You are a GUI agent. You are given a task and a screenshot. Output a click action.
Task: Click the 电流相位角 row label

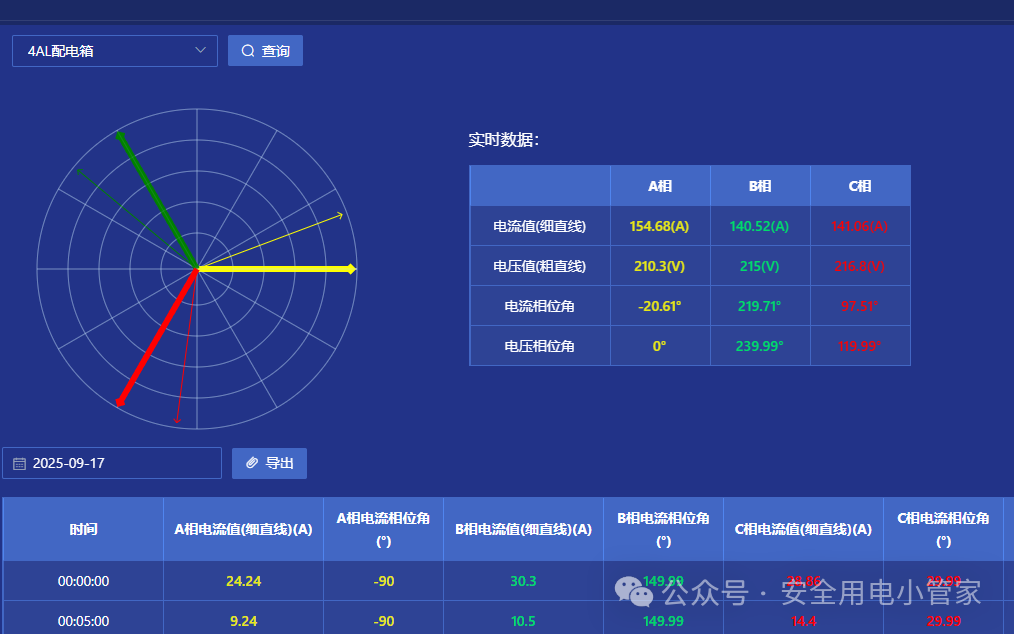click(x=539, y=307)
